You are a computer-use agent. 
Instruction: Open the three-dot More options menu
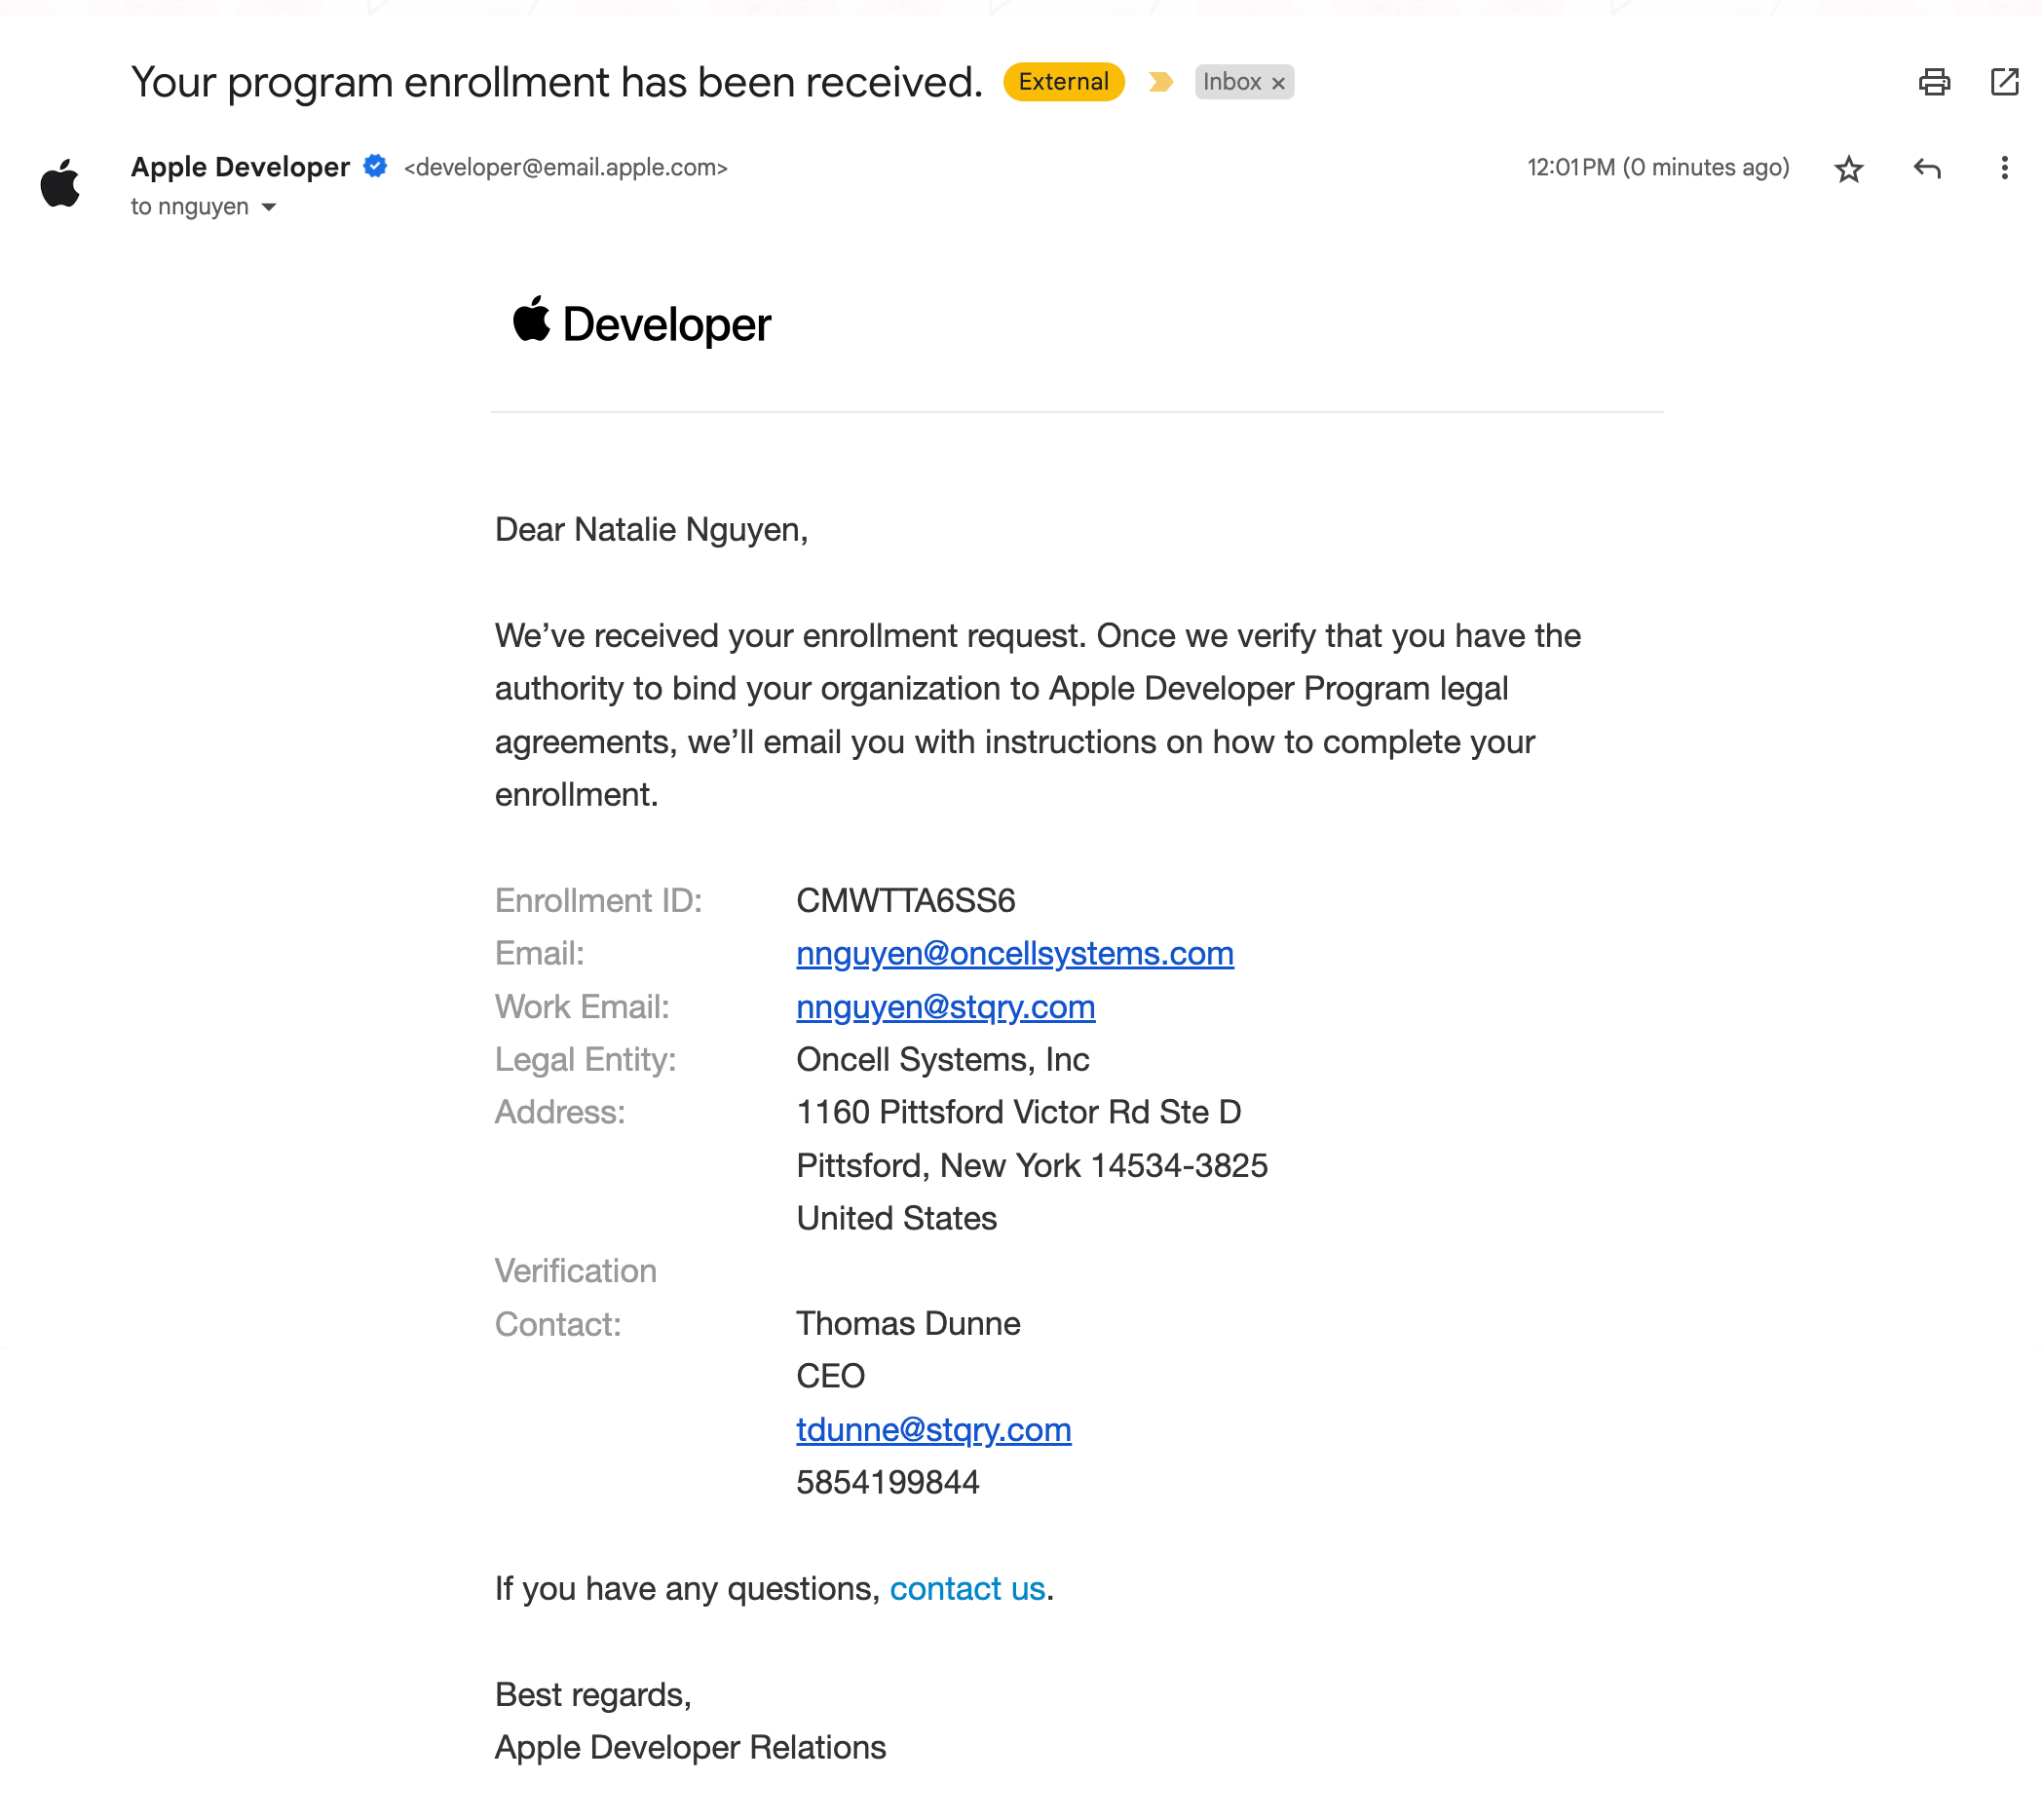point(2003,168)
